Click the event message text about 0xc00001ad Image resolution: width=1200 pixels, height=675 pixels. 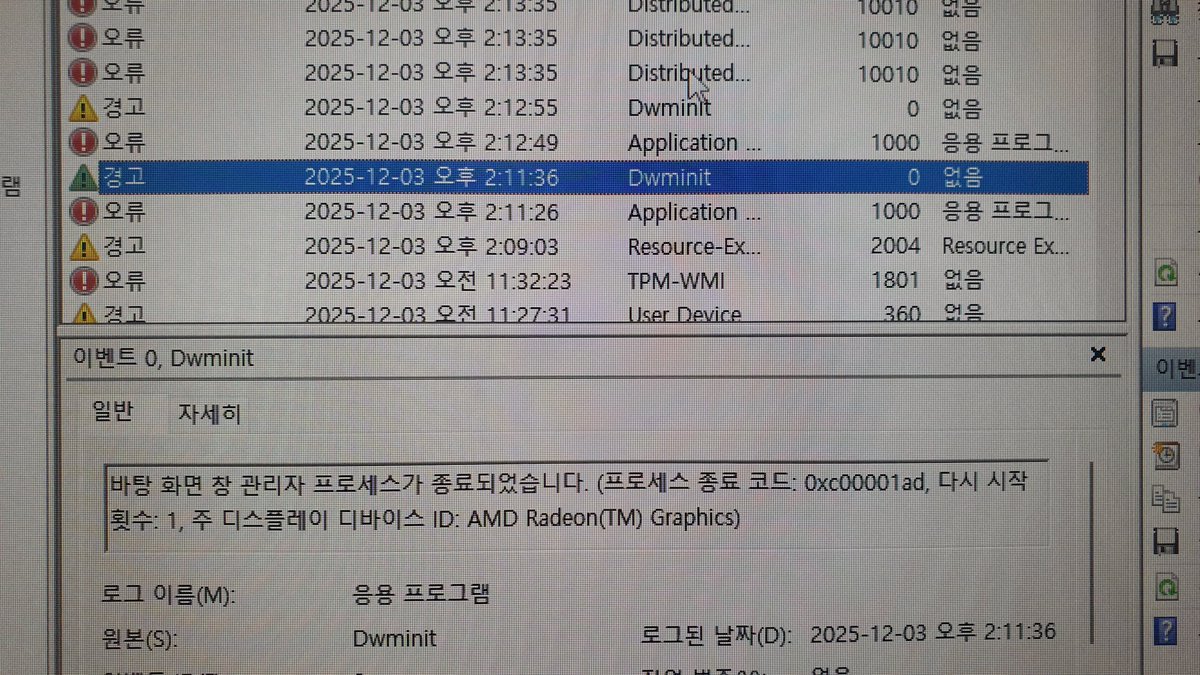coord(570,501)
